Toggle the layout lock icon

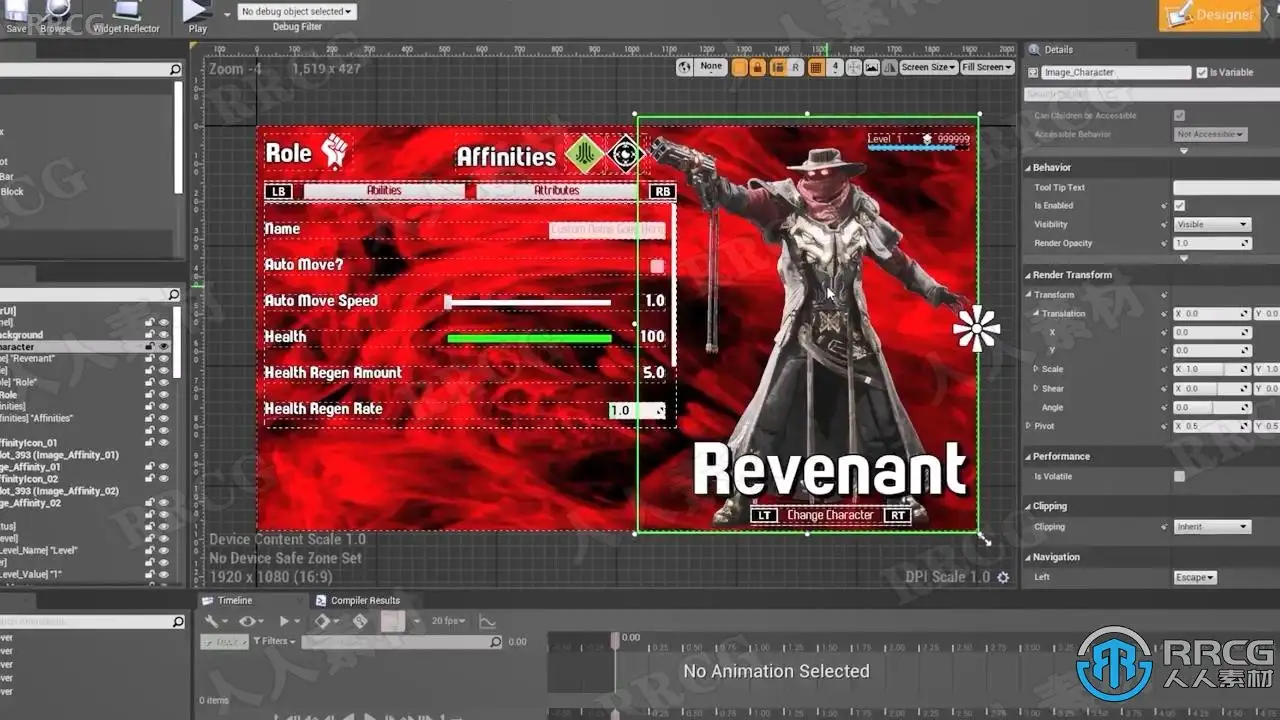(x=757, y=67)
